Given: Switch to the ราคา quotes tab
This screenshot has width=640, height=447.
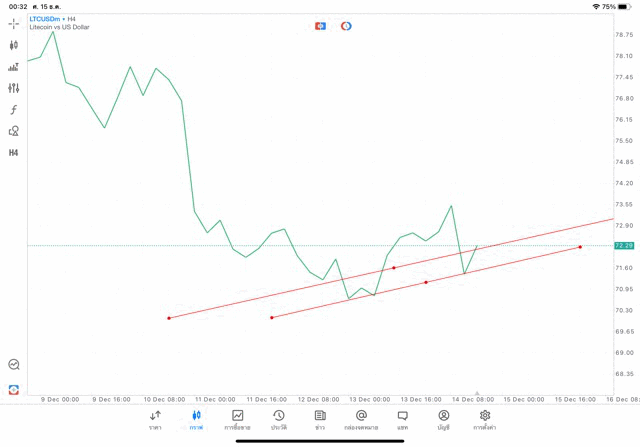Looking at the screenshot, I should [155, 419].
